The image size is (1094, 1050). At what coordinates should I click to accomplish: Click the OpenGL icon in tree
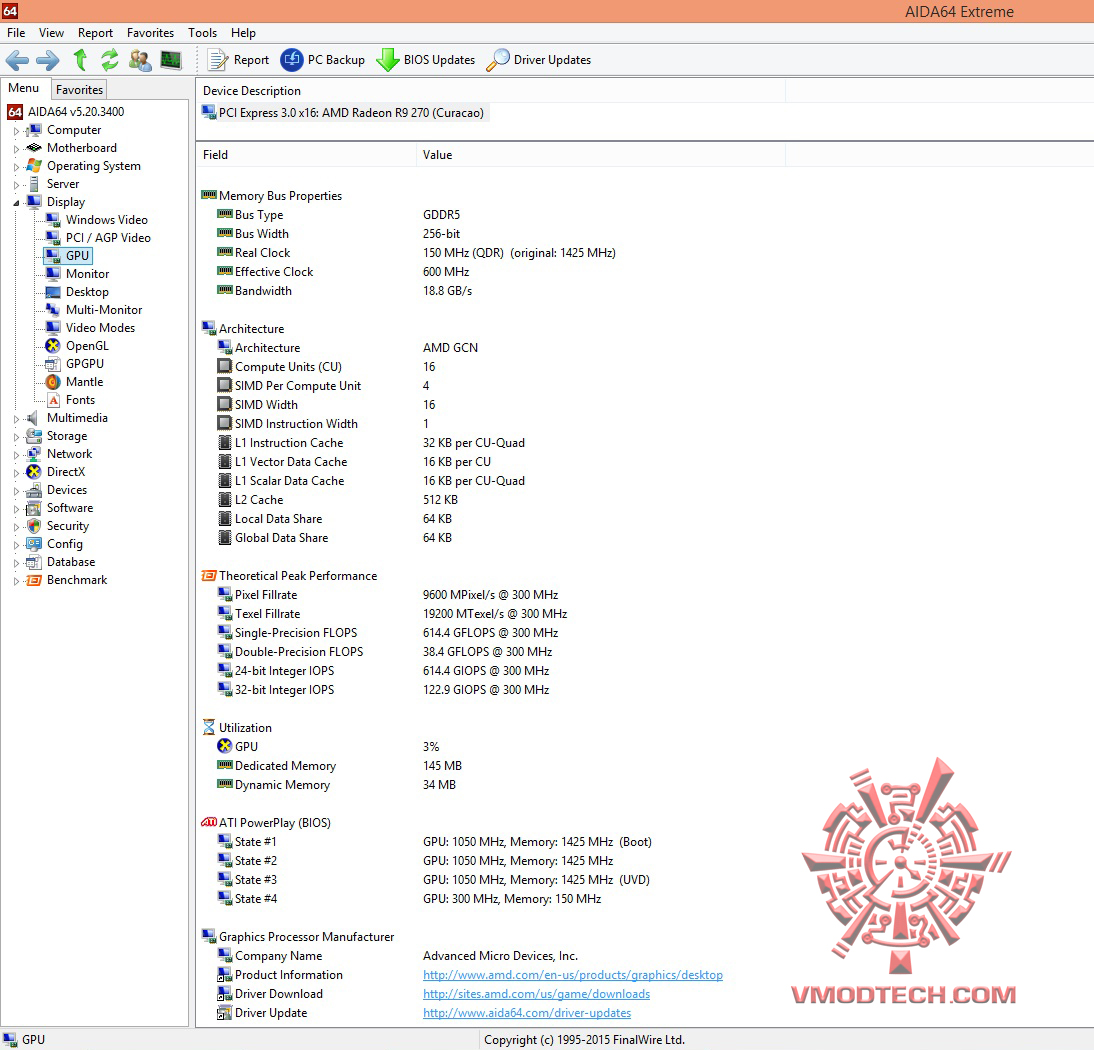53,346
